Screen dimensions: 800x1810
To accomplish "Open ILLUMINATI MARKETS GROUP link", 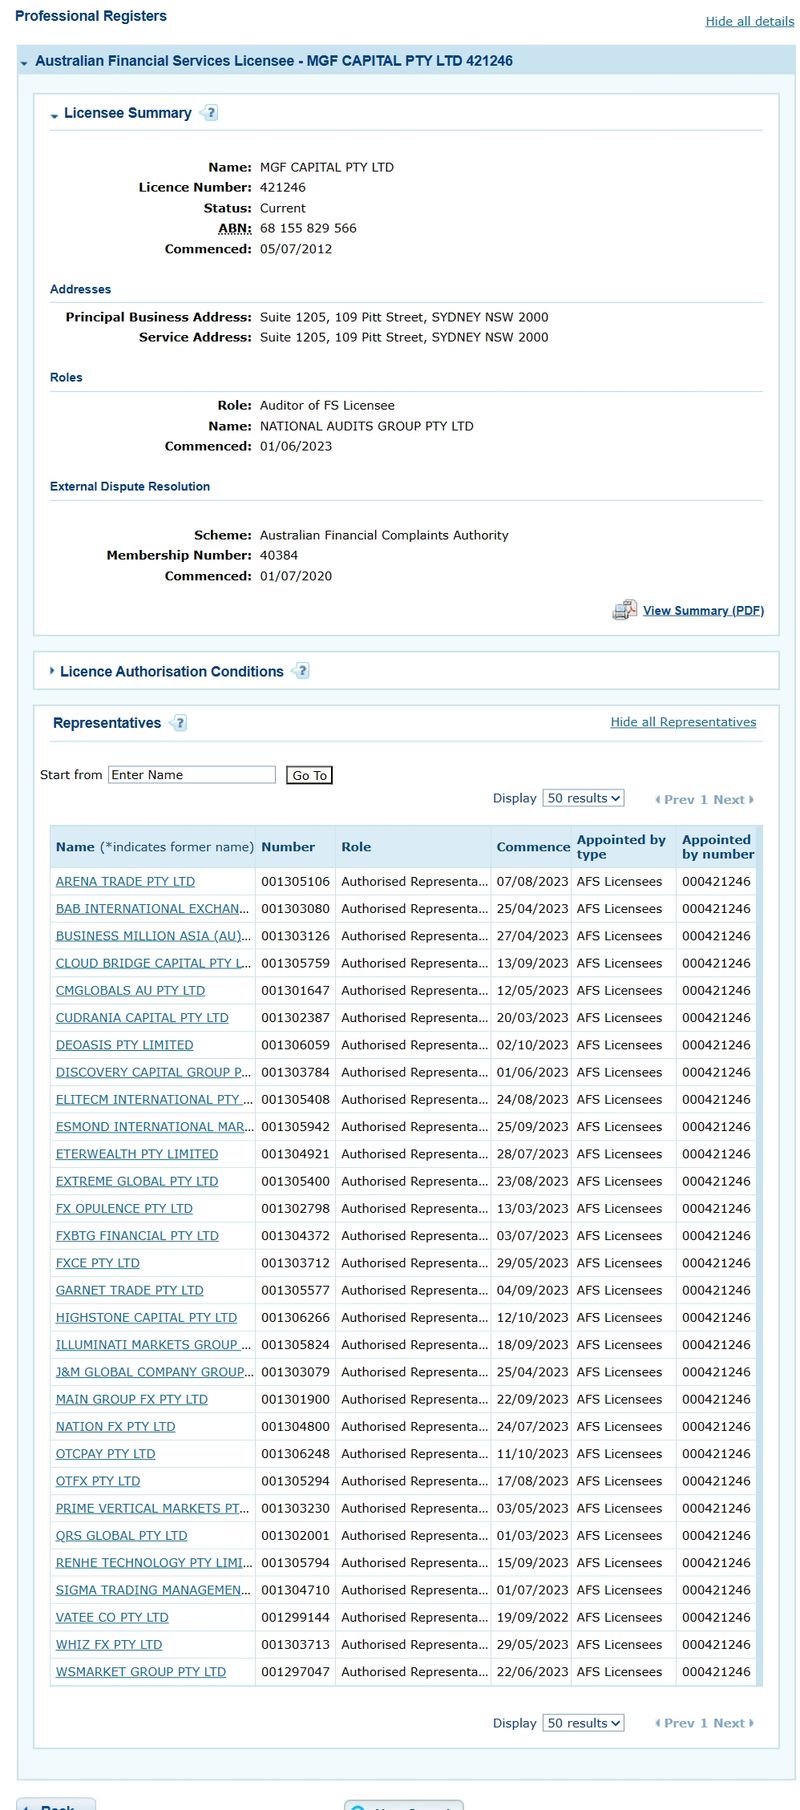I will pos(153,1344).
